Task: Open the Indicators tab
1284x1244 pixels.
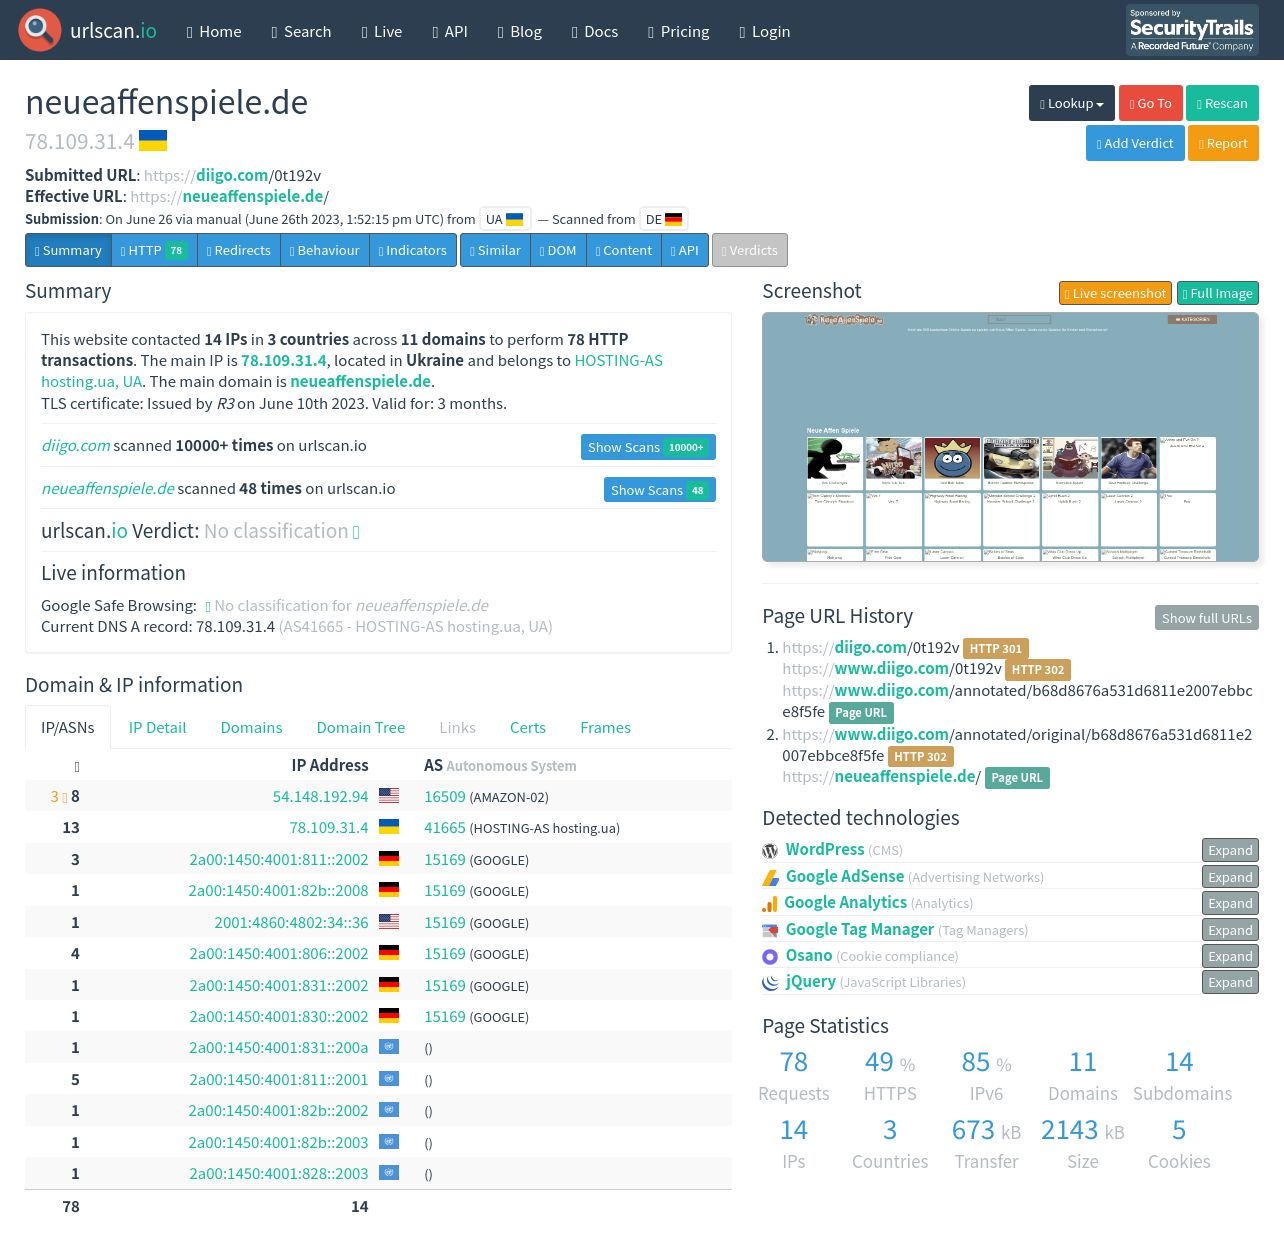Action: click(413, 250)
